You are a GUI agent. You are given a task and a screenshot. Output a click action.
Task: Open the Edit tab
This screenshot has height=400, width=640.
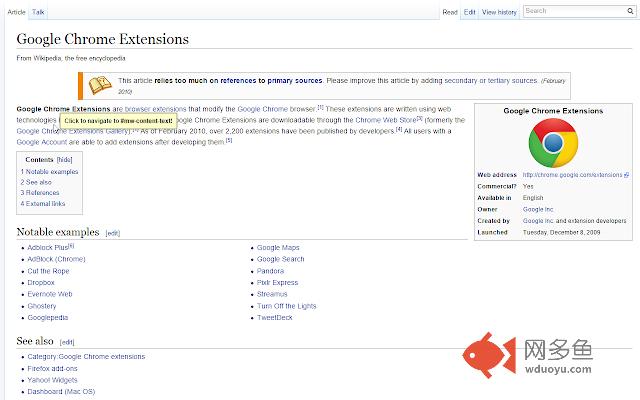(x=469, y=12)
